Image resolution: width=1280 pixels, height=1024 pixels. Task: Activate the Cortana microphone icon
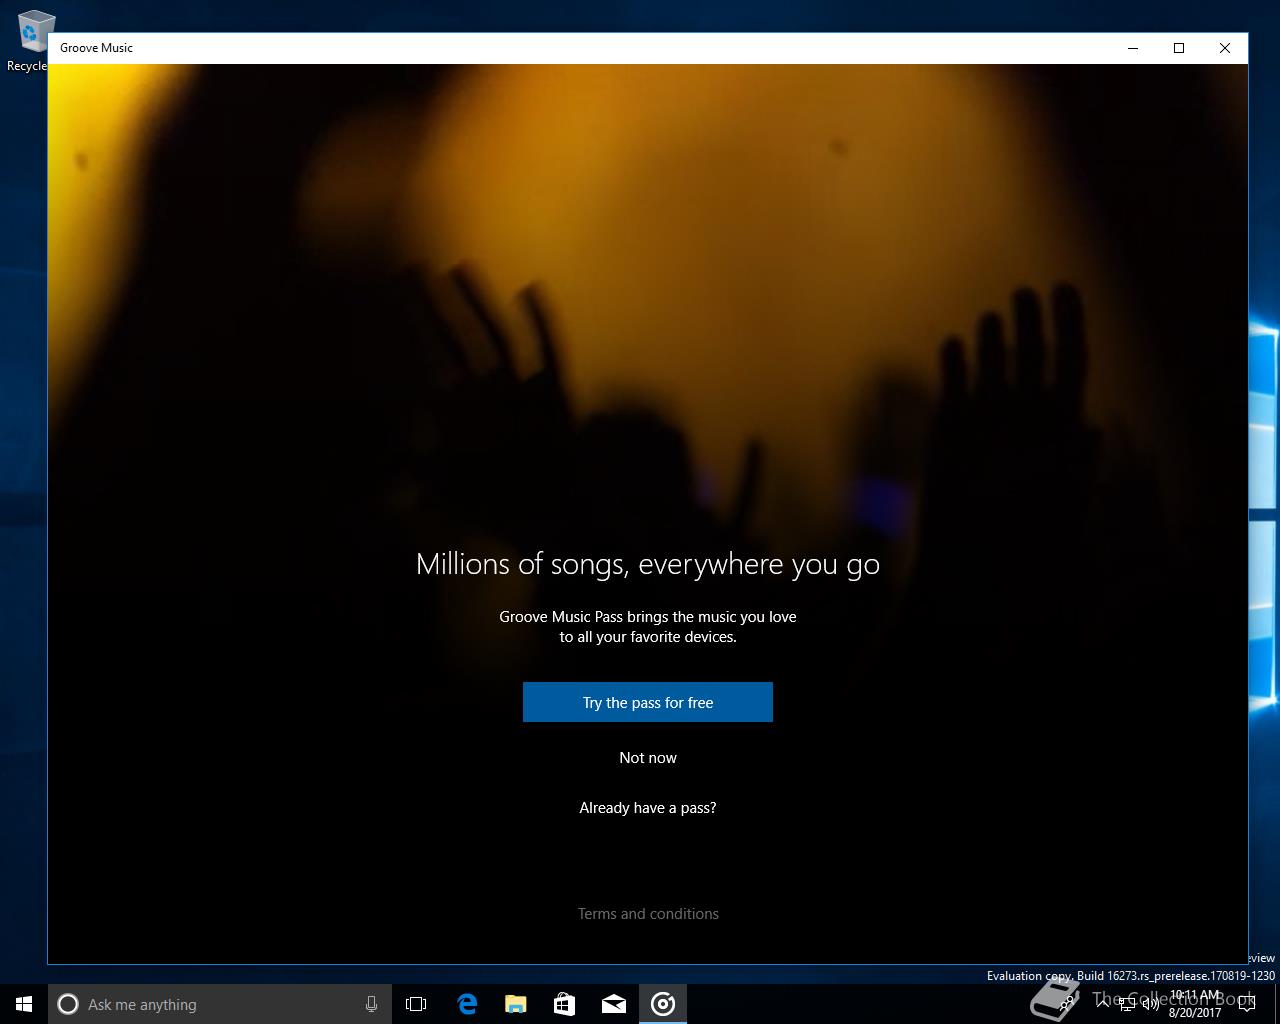[371, 1004]
